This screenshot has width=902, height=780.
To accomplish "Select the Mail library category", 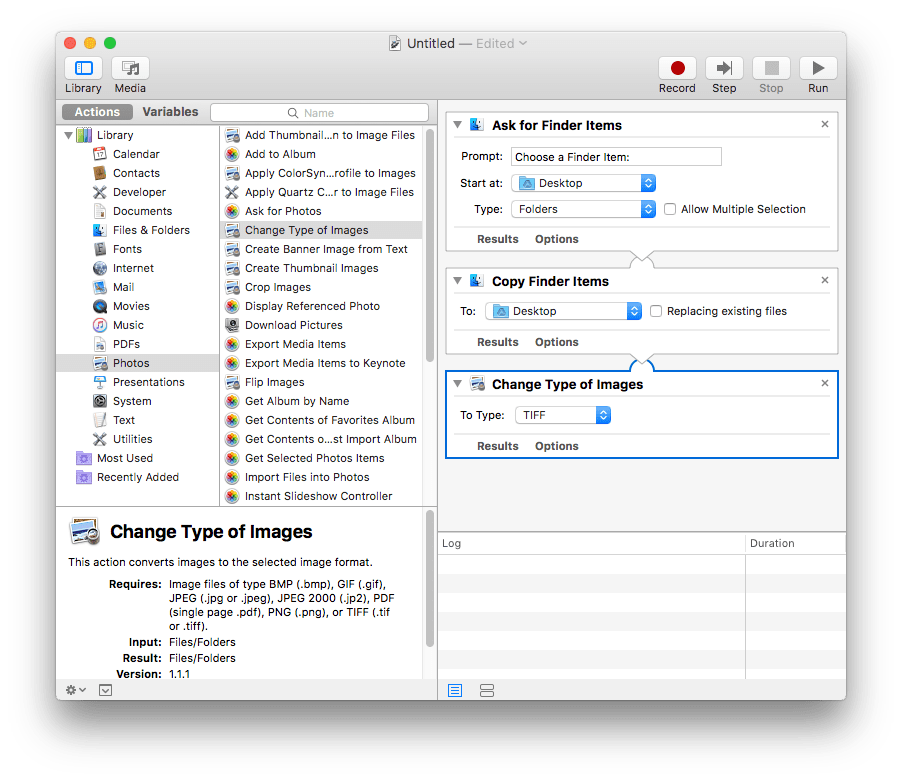I will [x=123, y=287].
